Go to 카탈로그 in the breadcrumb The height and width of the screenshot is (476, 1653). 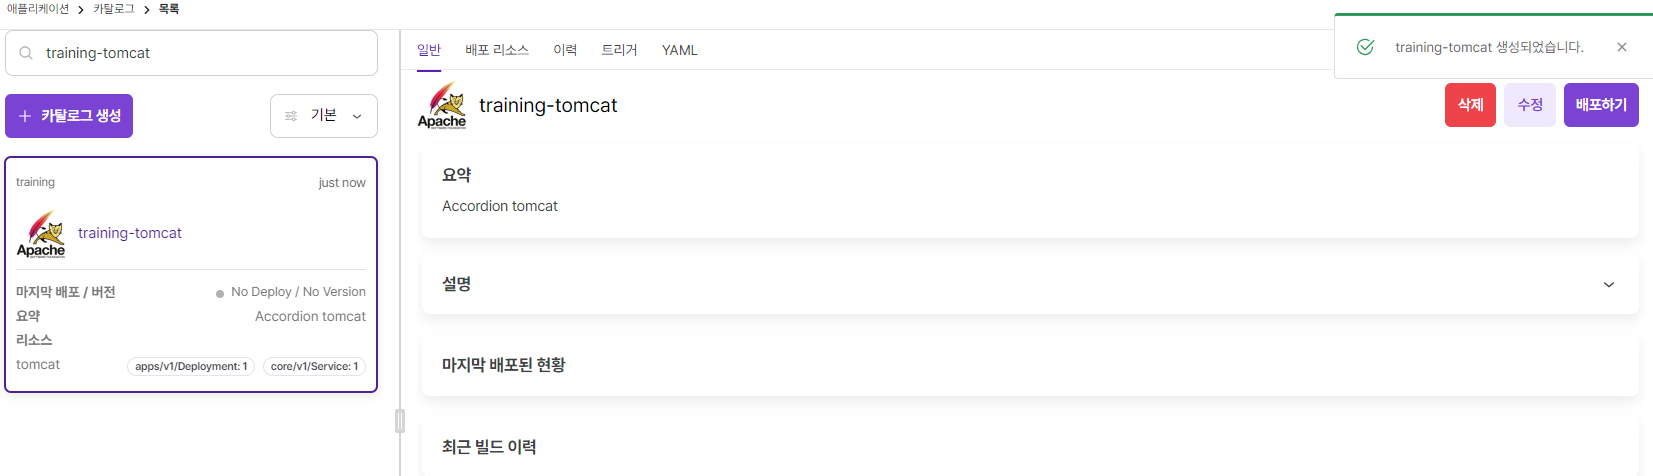coord(114,9)
